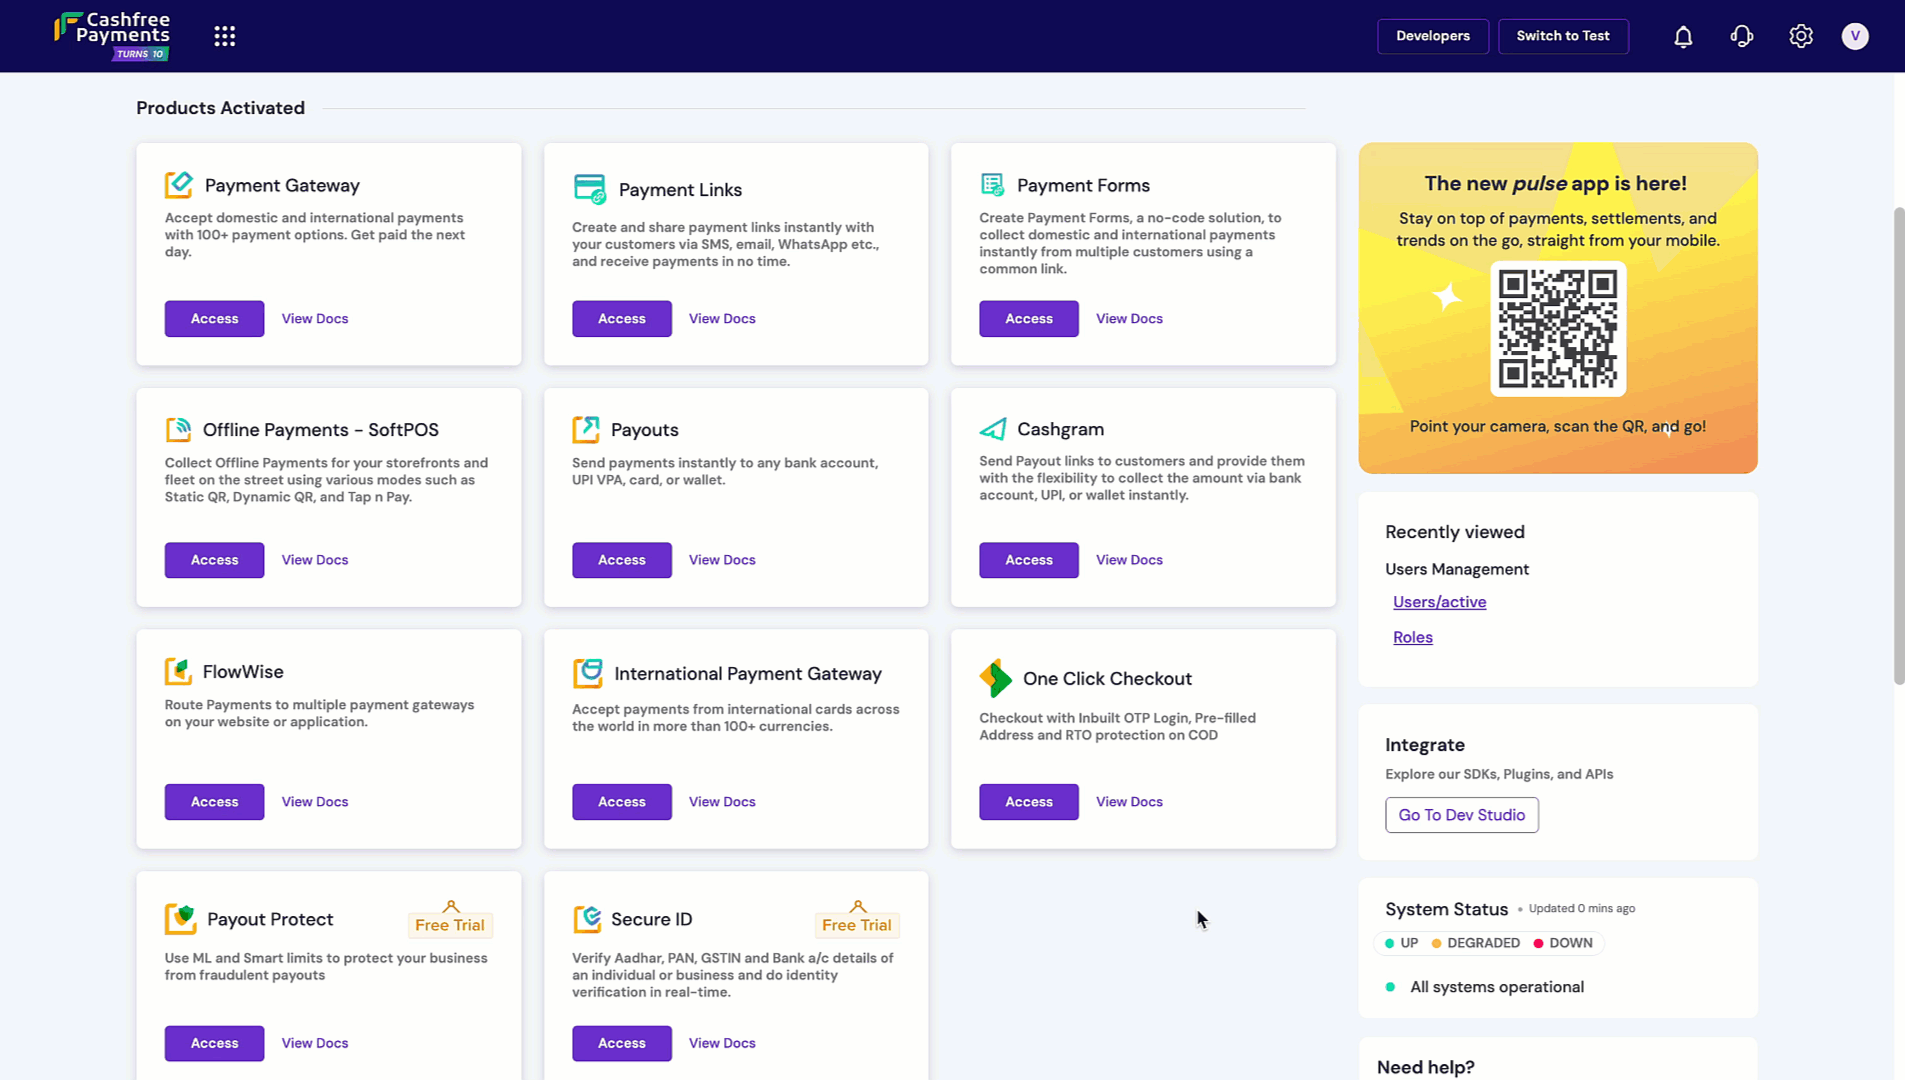Access the Secure ID product
The width and height of the screenshot is (1905, 1080).
point(622,1043)
